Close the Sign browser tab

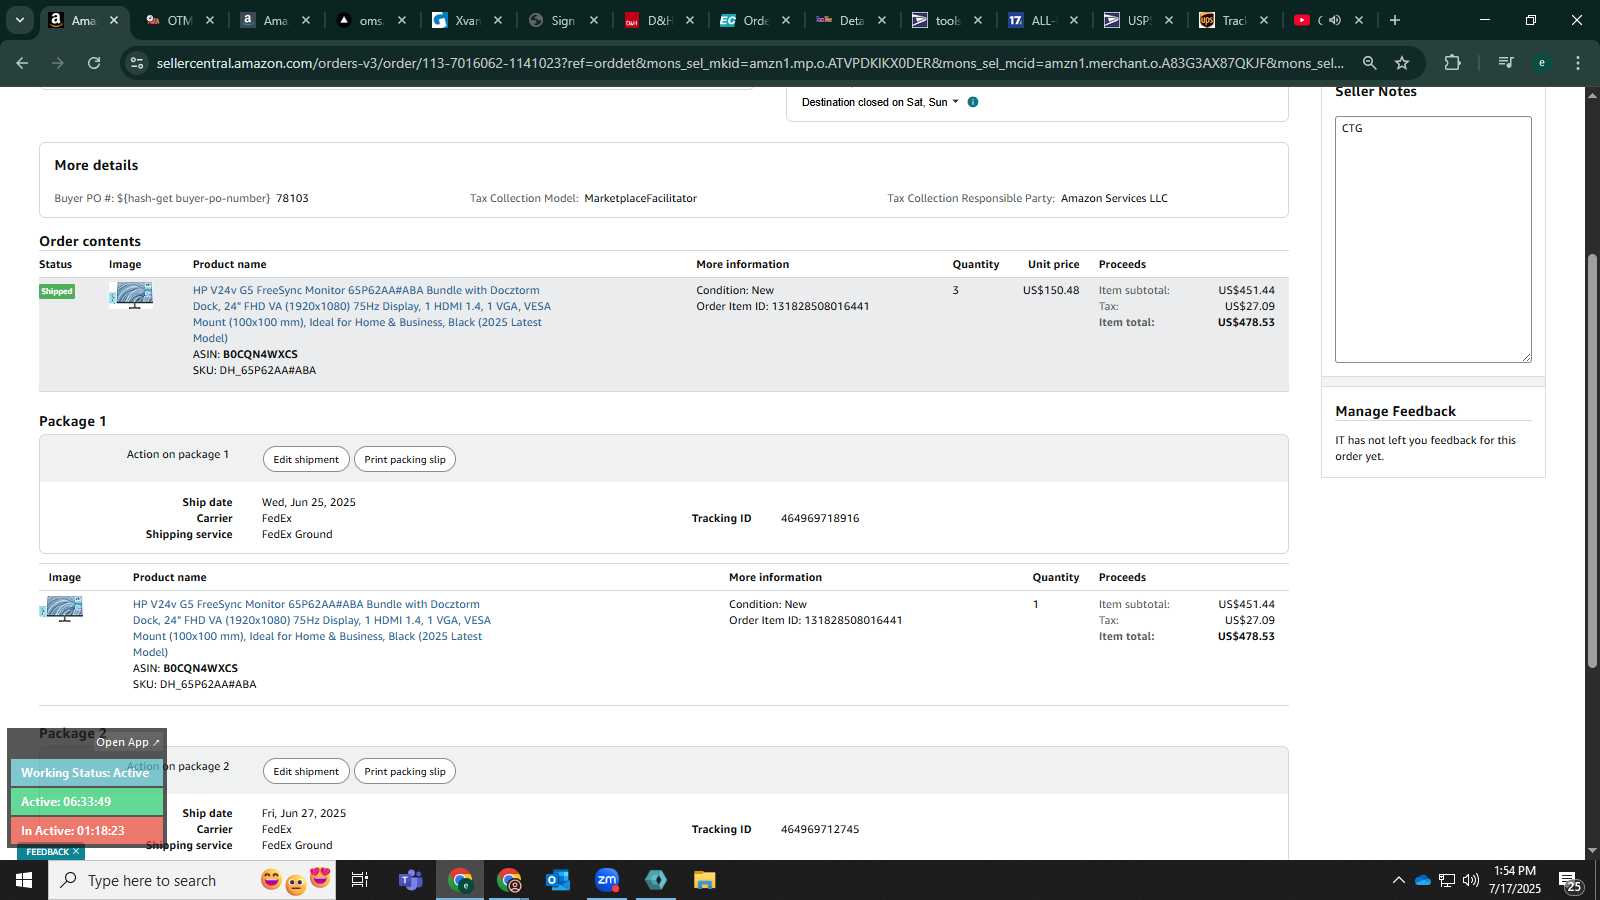tap(594, 20)
